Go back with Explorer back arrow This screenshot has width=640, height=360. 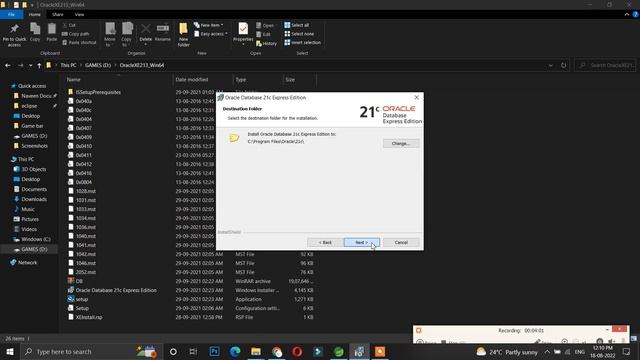8,65
